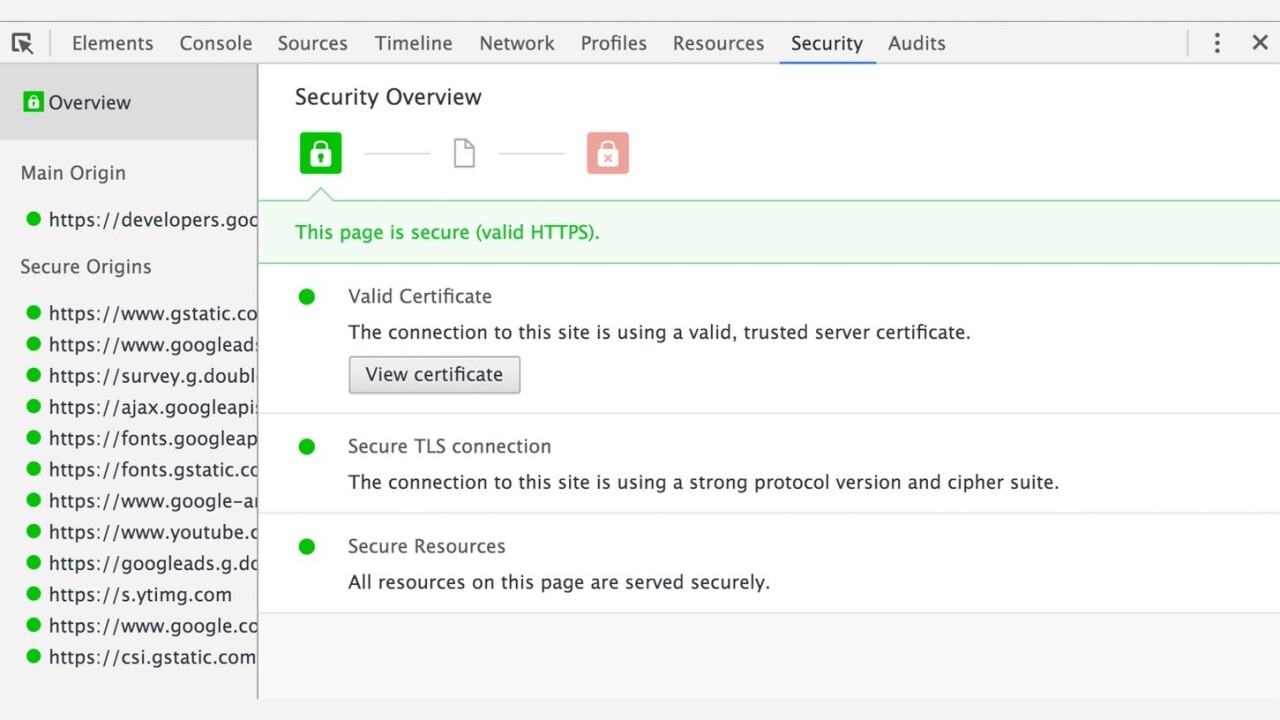The width and height of the screenshot is (1280, 720).
Task: Switch to the Resources tab
Action: point(718,43)
